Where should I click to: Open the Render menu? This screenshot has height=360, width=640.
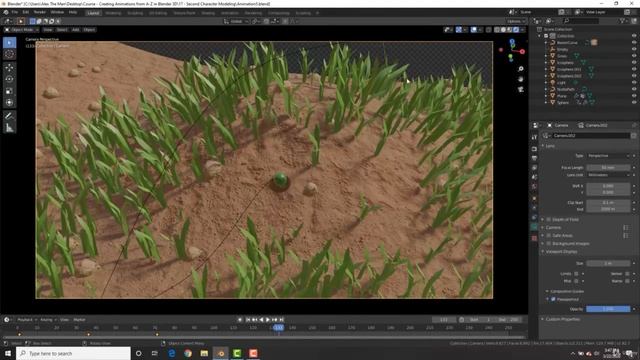pos(40,13)
